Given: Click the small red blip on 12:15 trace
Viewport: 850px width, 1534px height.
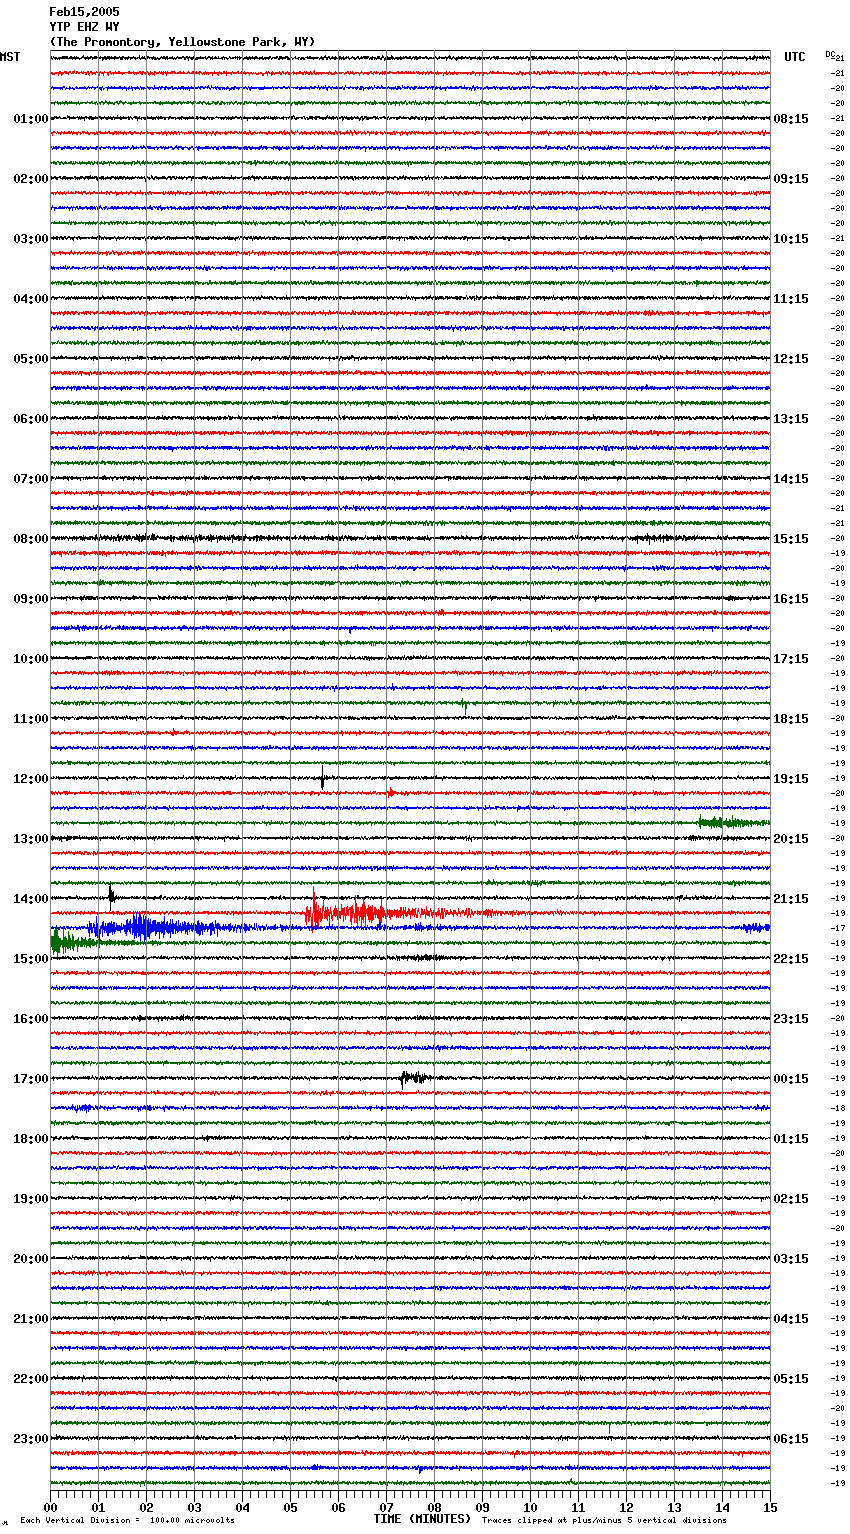Looking at the screenshot, I should coord(391,792).
